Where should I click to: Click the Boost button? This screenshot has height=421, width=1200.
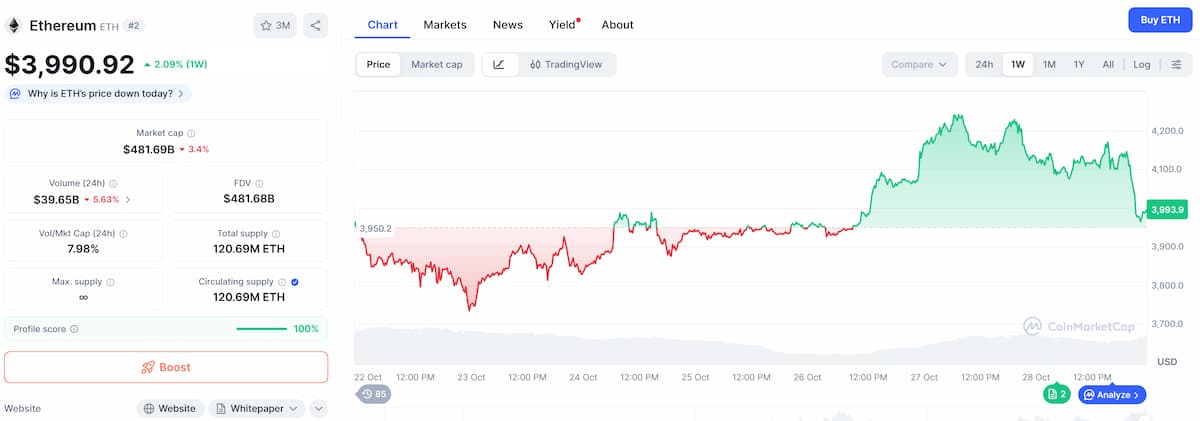click(x=166, y=367)
